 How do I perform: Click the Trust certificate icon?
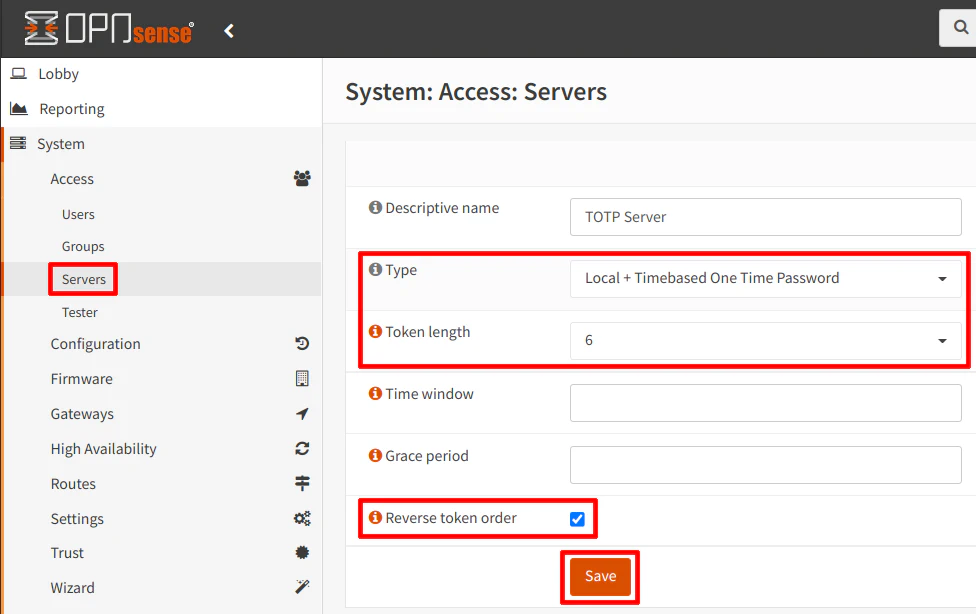pyautogui.click(x=302, y=552)
